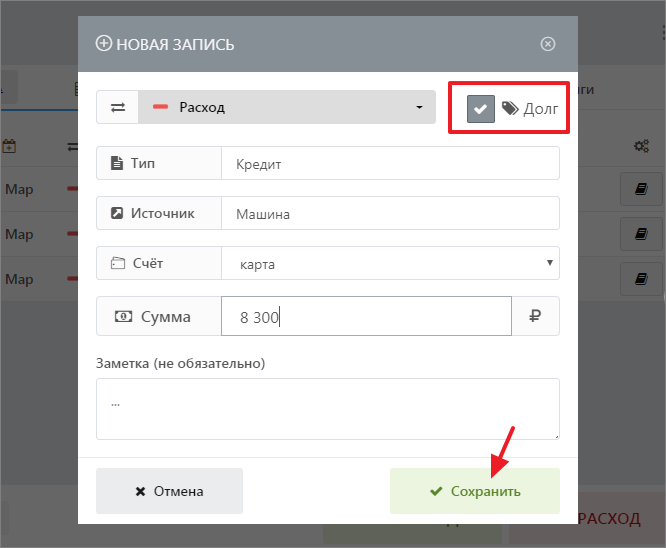Click the gears settings icon in table header
The height and width of the screenshot is (548, 666).
coord(641,146)
